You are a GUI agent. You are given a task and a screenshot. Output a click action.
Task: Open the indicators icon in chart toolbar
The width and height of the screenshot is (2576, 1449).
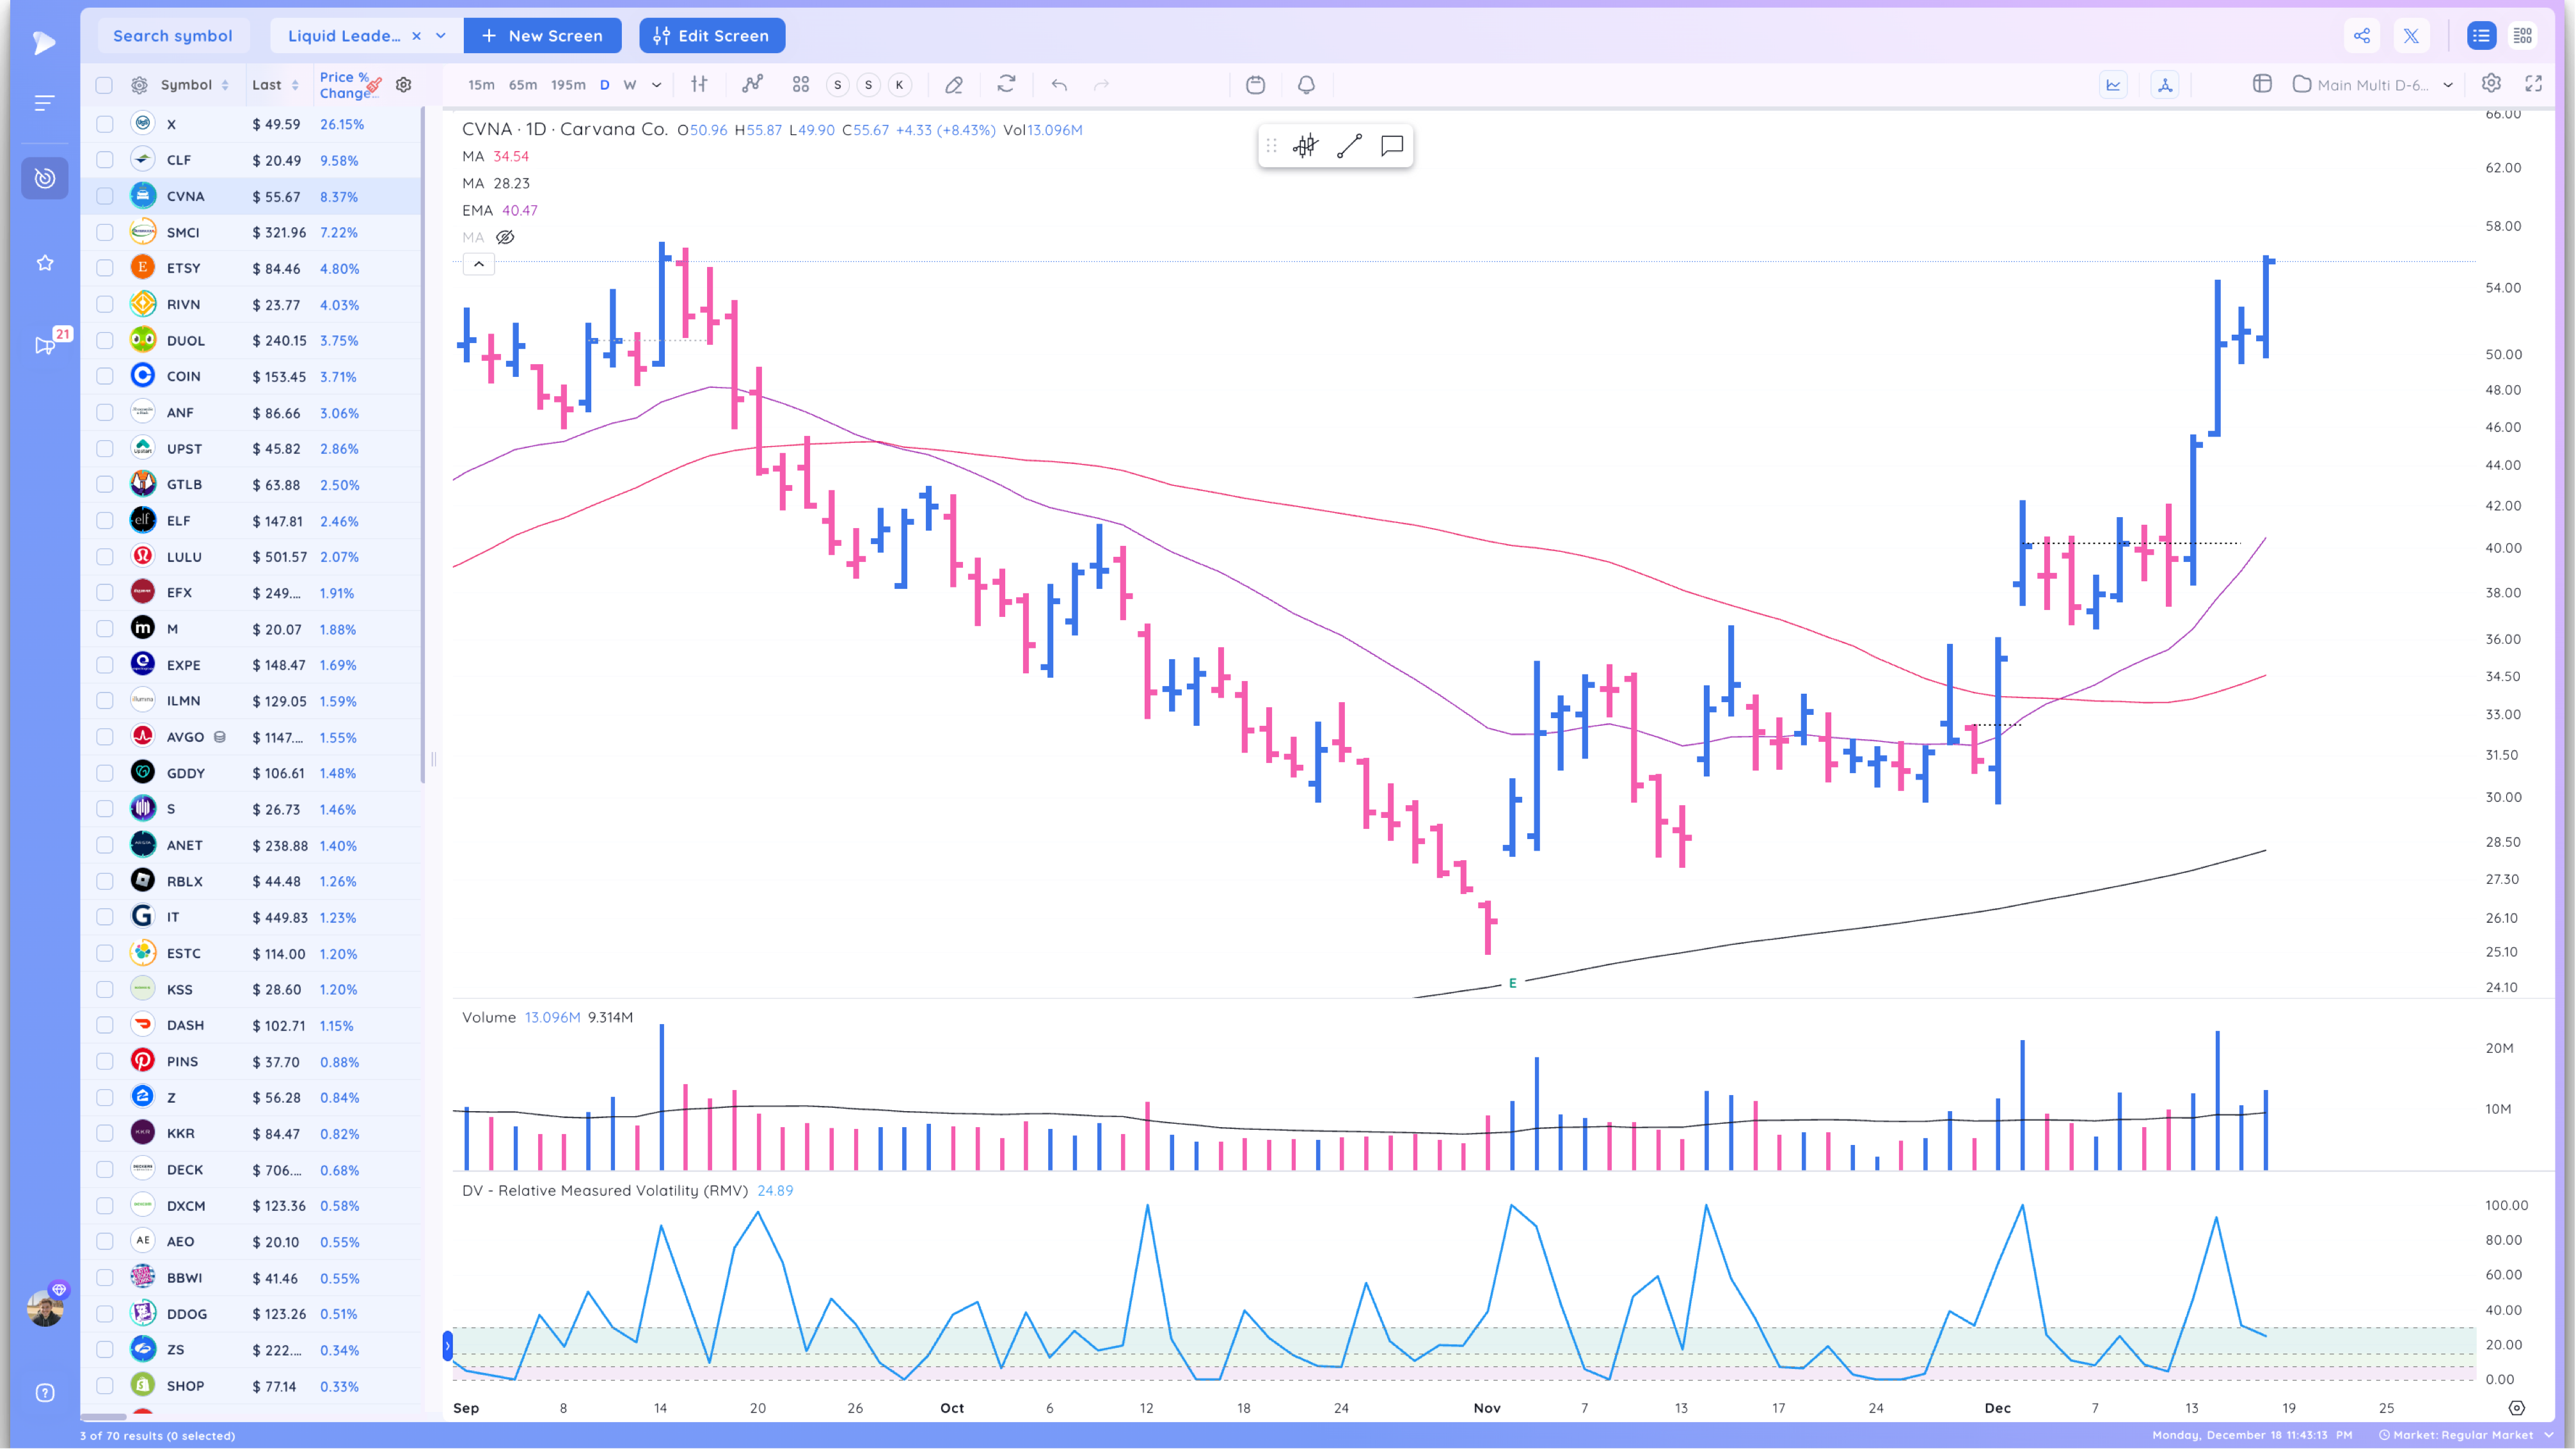point(752,85)
